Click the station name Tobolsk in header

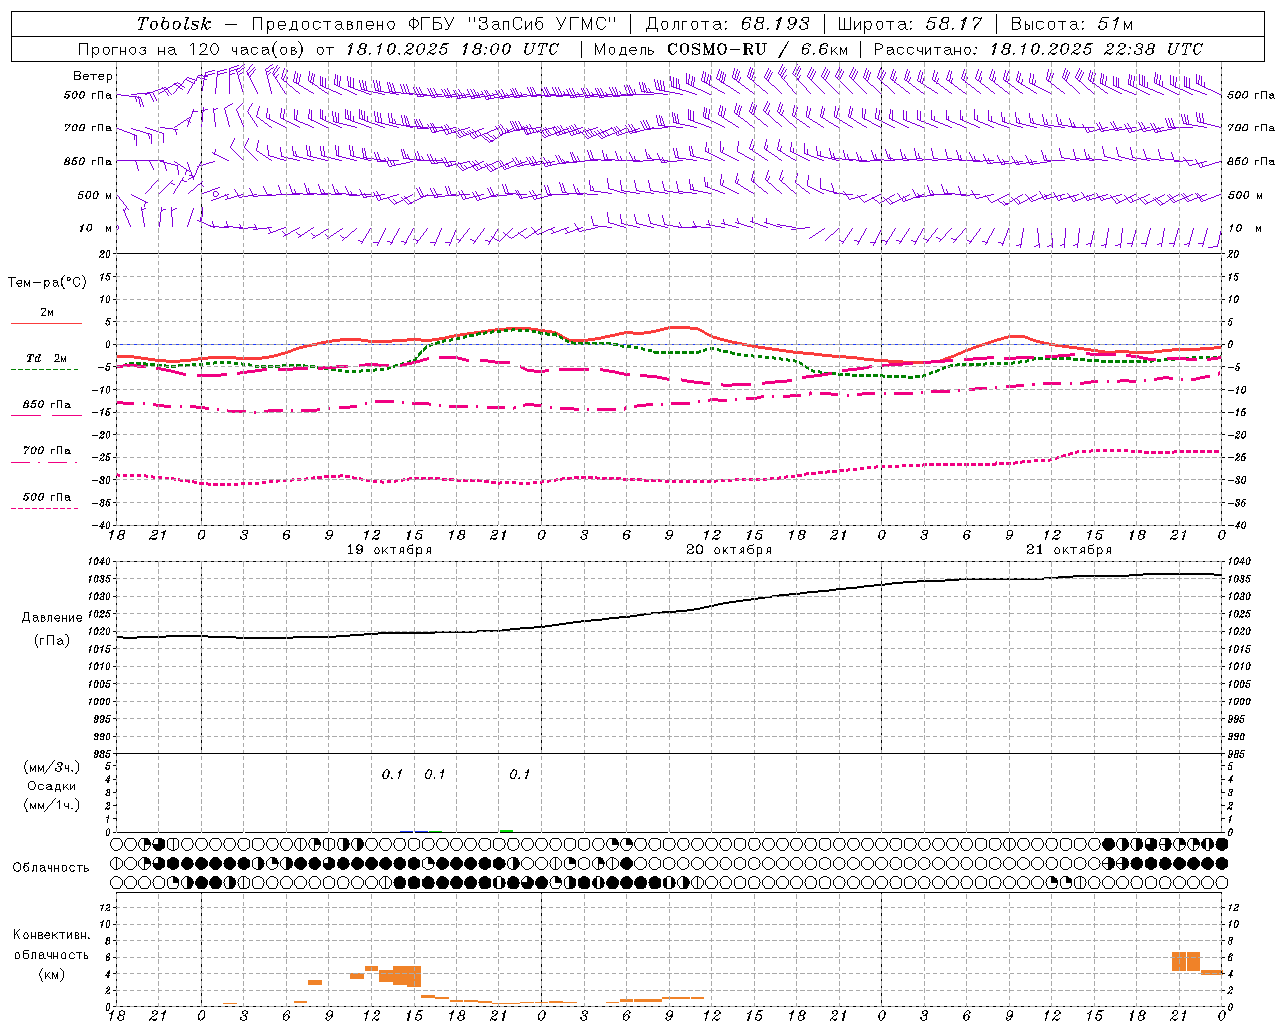click(x=174, y=24)
